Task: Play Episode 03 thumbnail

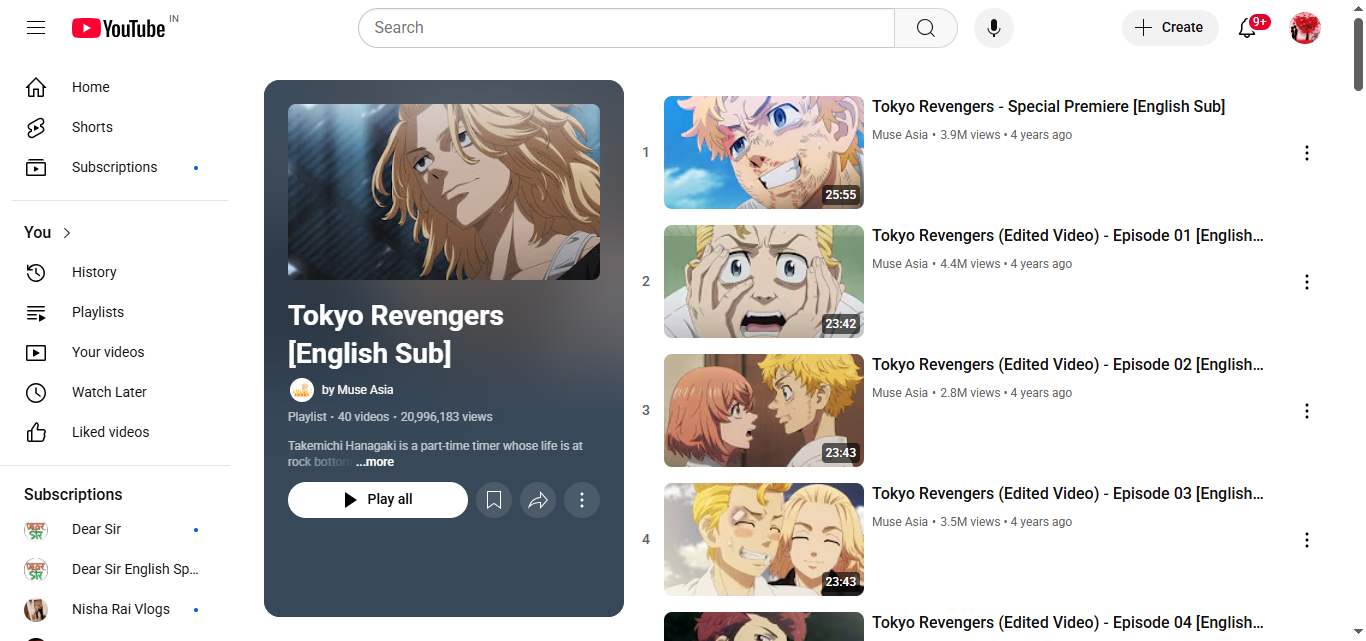Action: pos(764,539)
